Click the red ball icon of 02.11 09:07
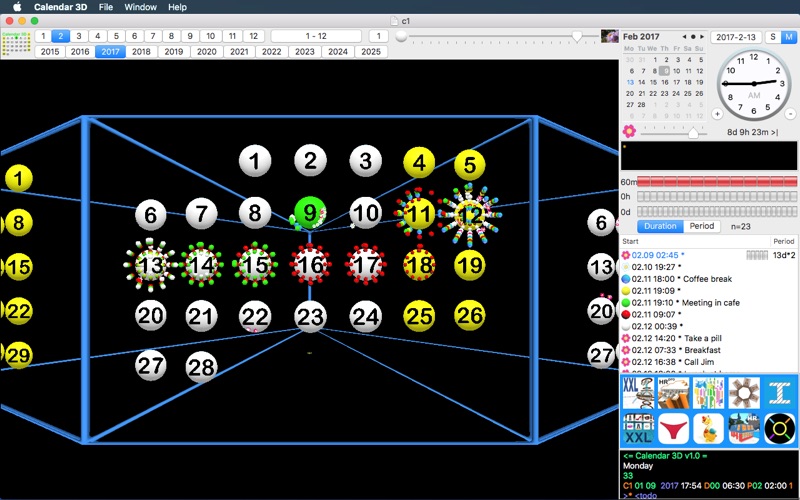 point(626,314)
